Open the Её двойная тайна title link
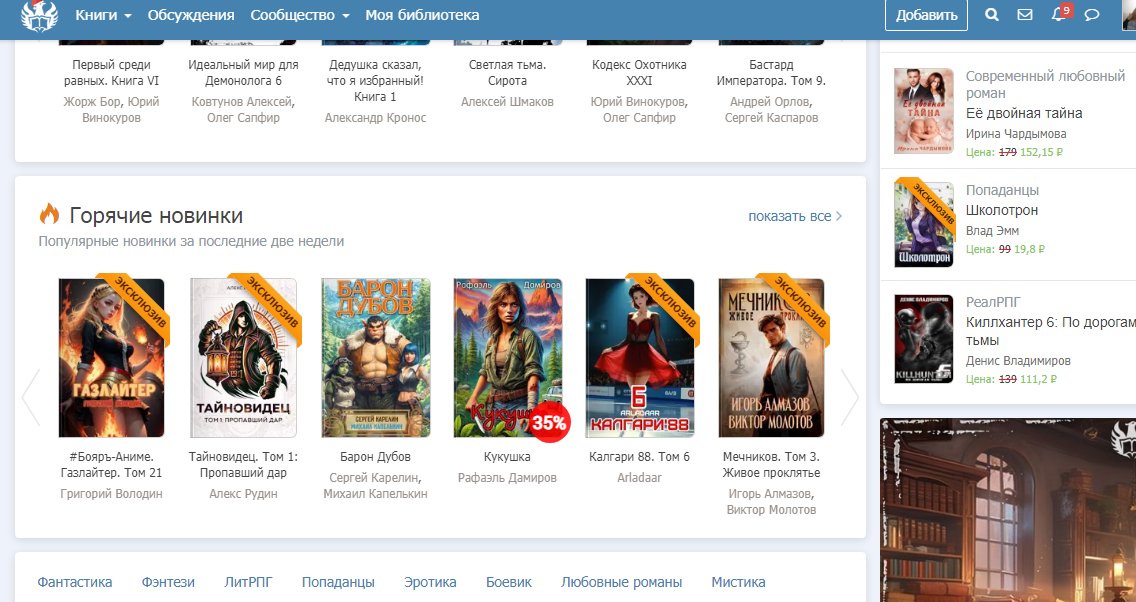Image resolution: width=1136 pixels, height=602 pixels. pyautogui.click(x=1024, y=113)
